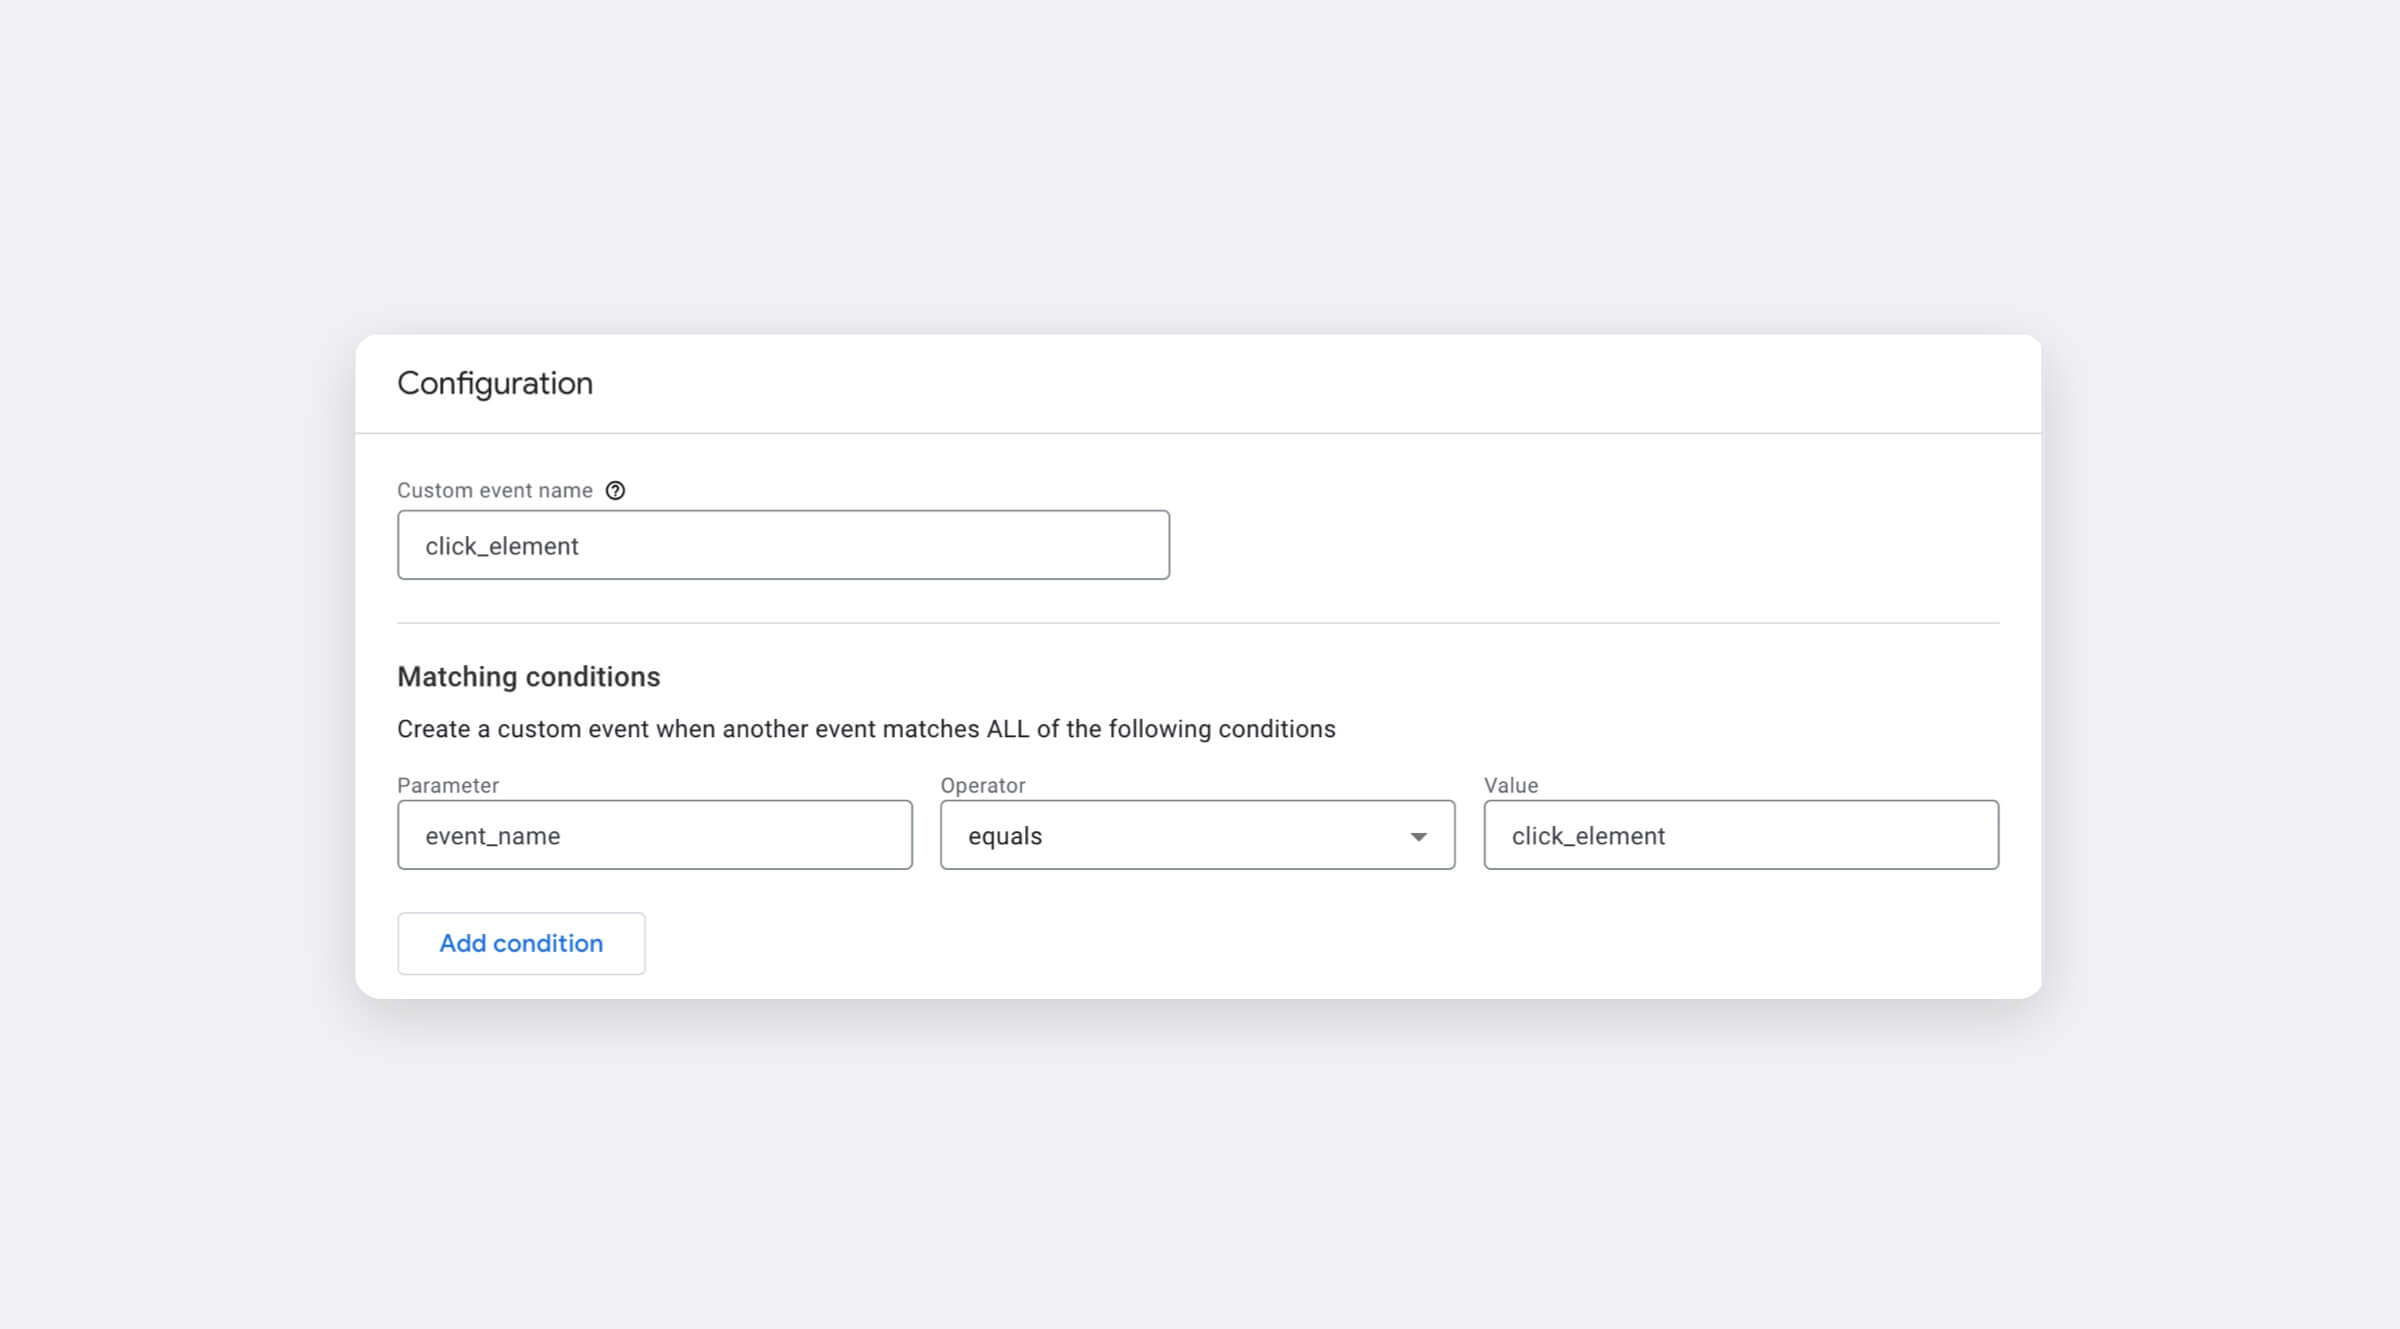The height and width of the screenshot is (1329, 2400).
Task: Open the Operator dropdown showing equals
Action: point(1197,835)
